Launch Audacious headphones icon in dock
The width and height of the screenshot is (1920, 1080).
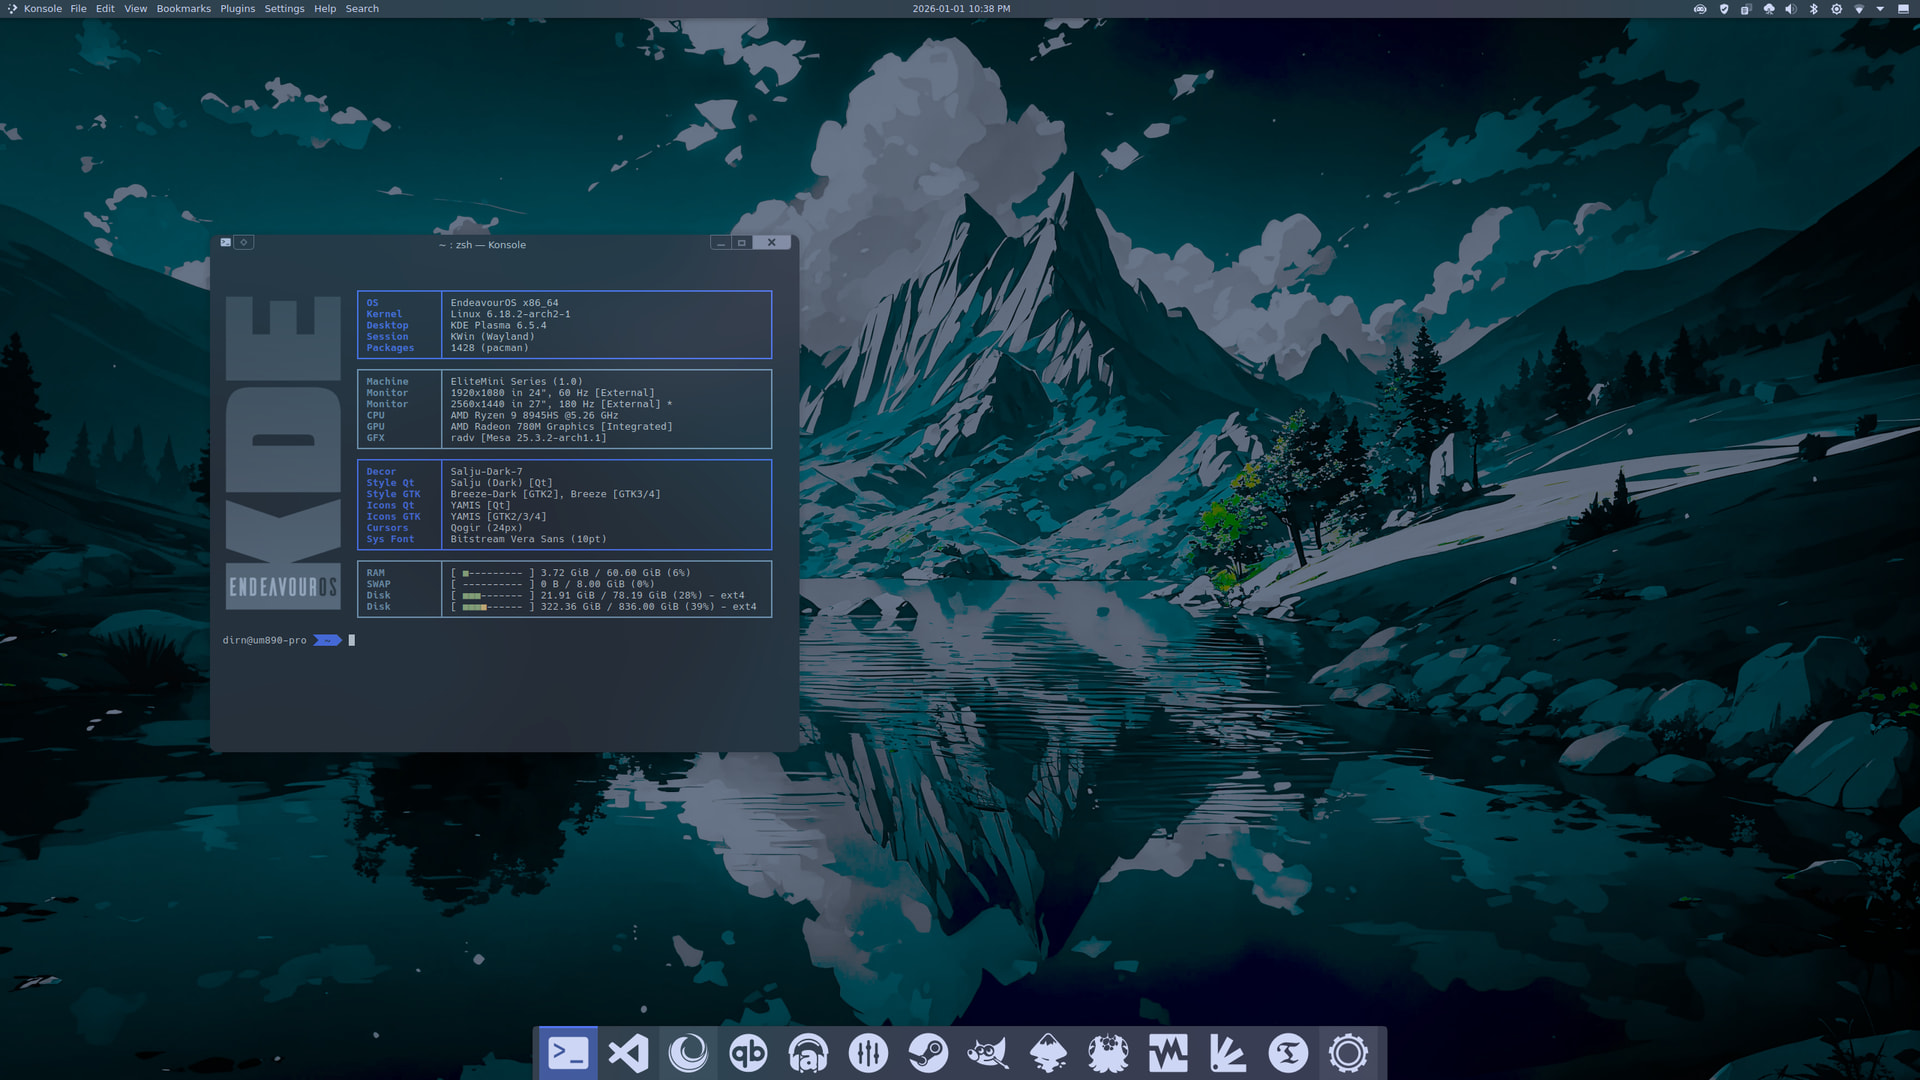click(808, 1053)
